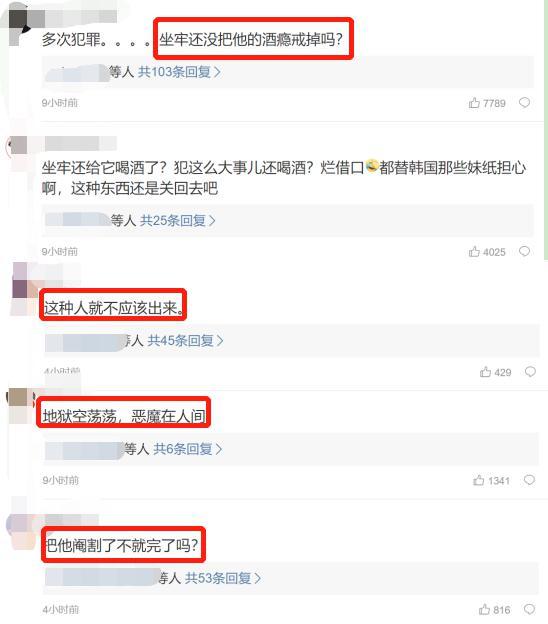Select comment text 把他阉割了不就完了吗

[x=122, y=545]
